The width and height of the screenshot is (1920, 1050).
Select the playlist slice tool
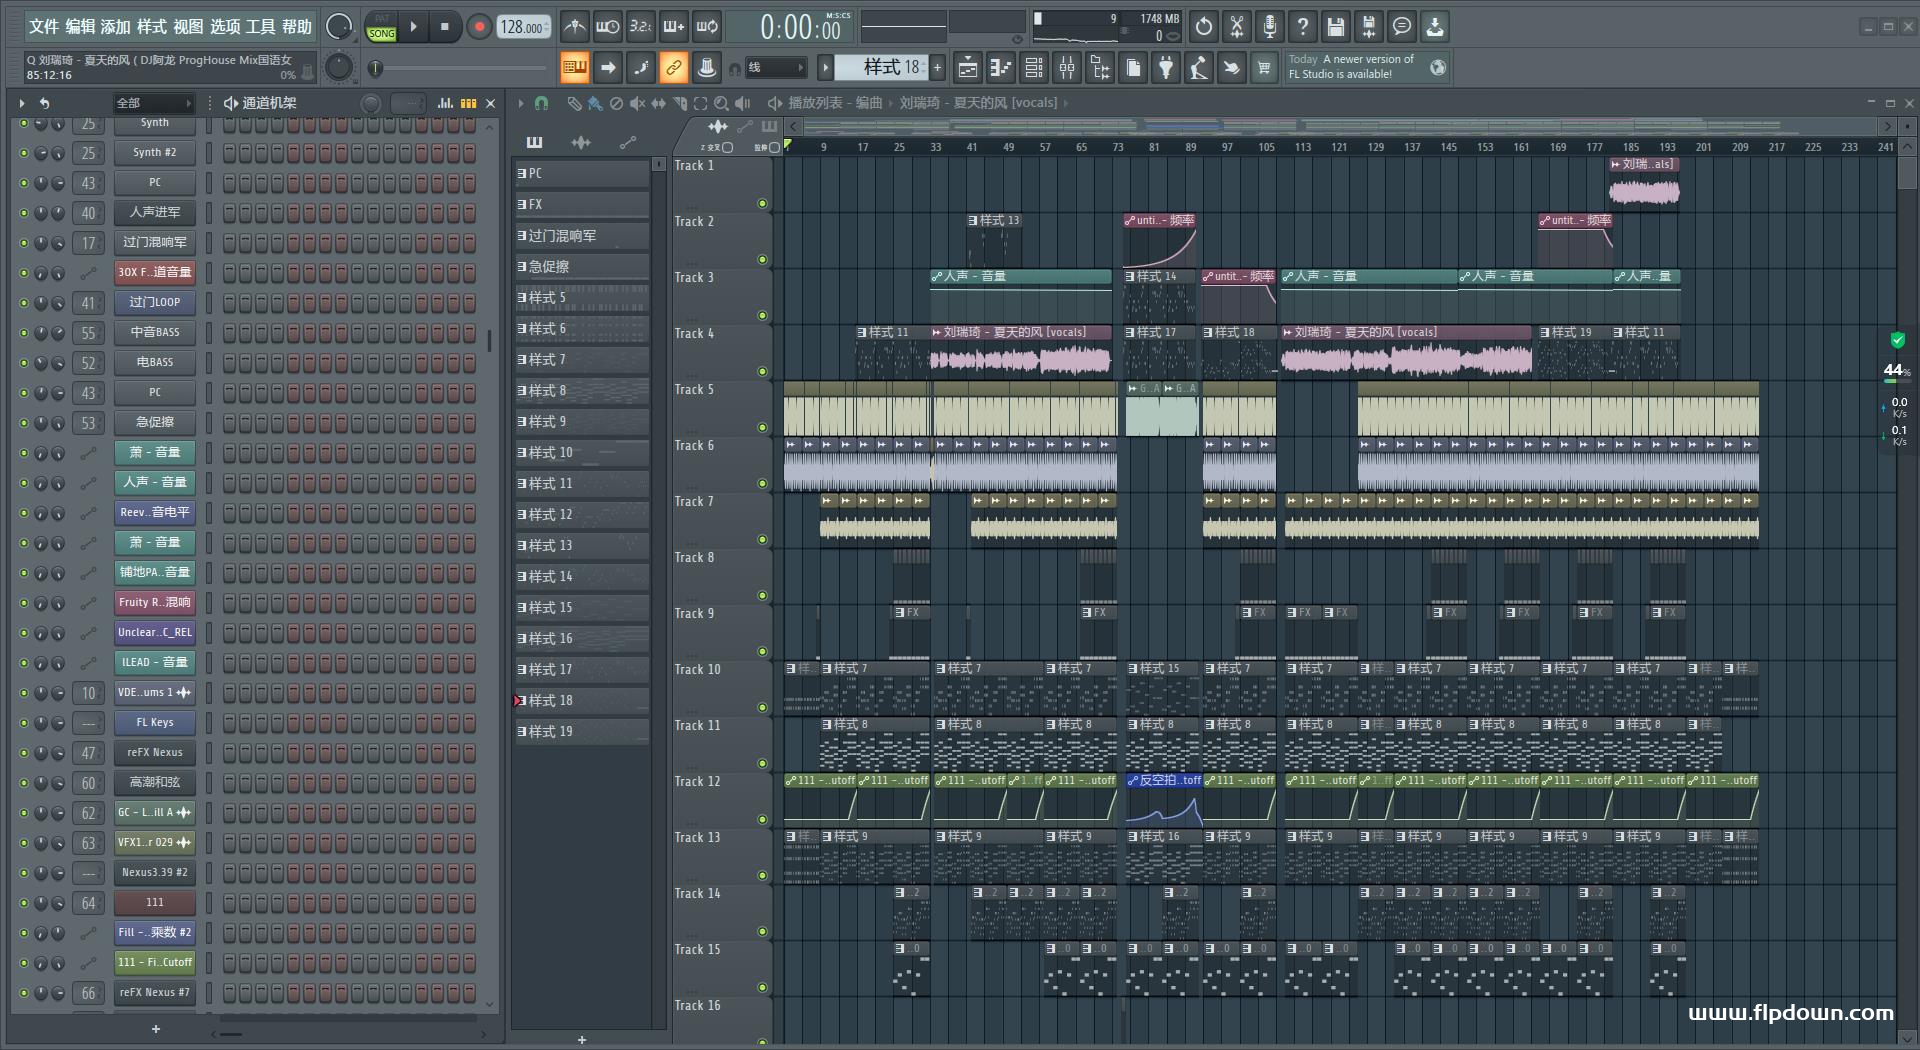point(680,103)
